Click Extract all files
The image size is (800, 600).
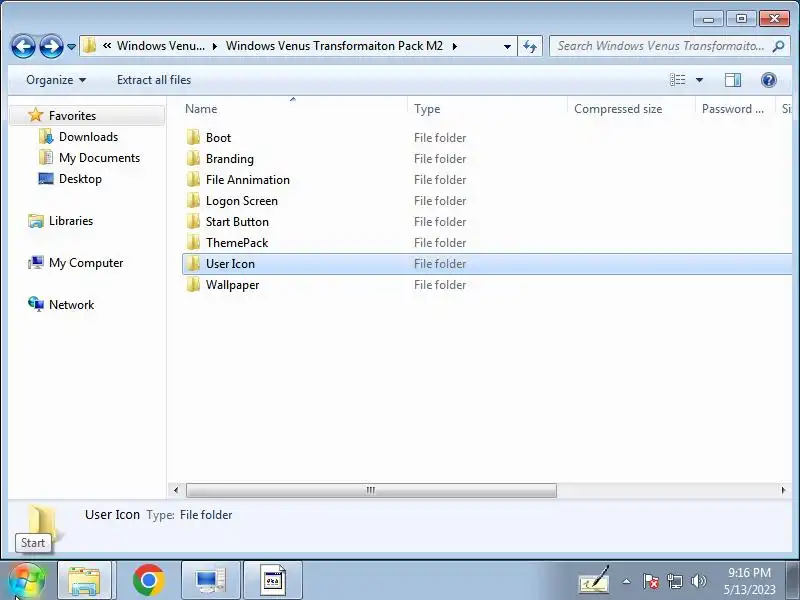[154, 80]
